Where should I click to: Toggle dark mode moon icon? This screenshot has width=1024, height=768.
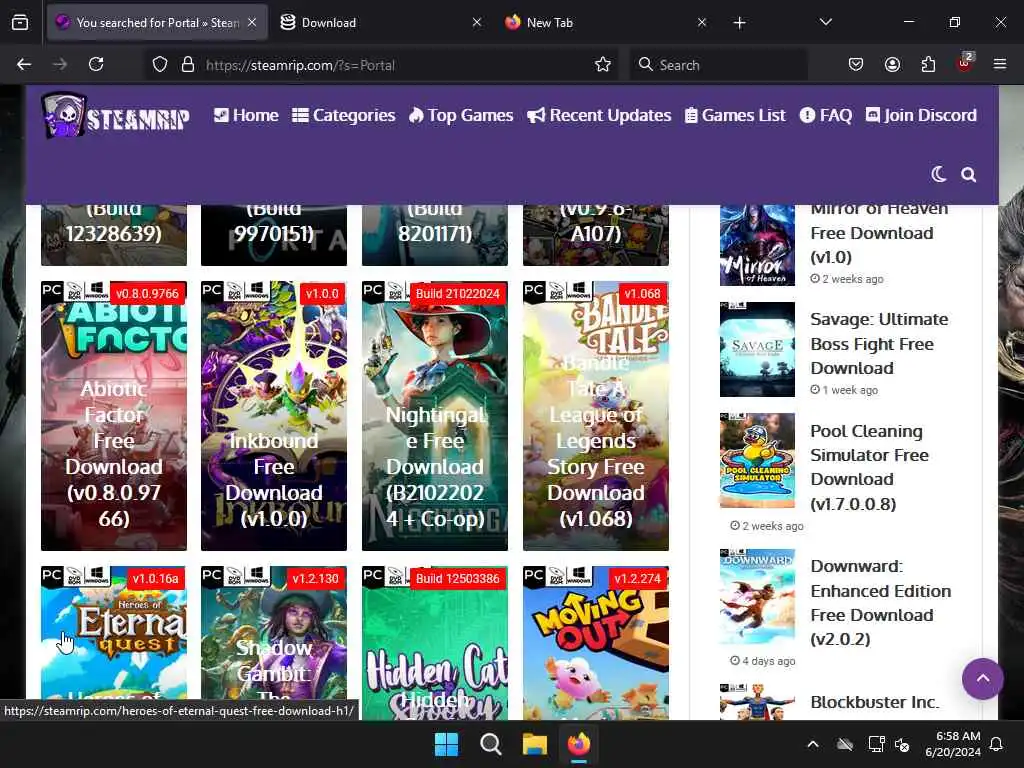[x=938, y=174]
